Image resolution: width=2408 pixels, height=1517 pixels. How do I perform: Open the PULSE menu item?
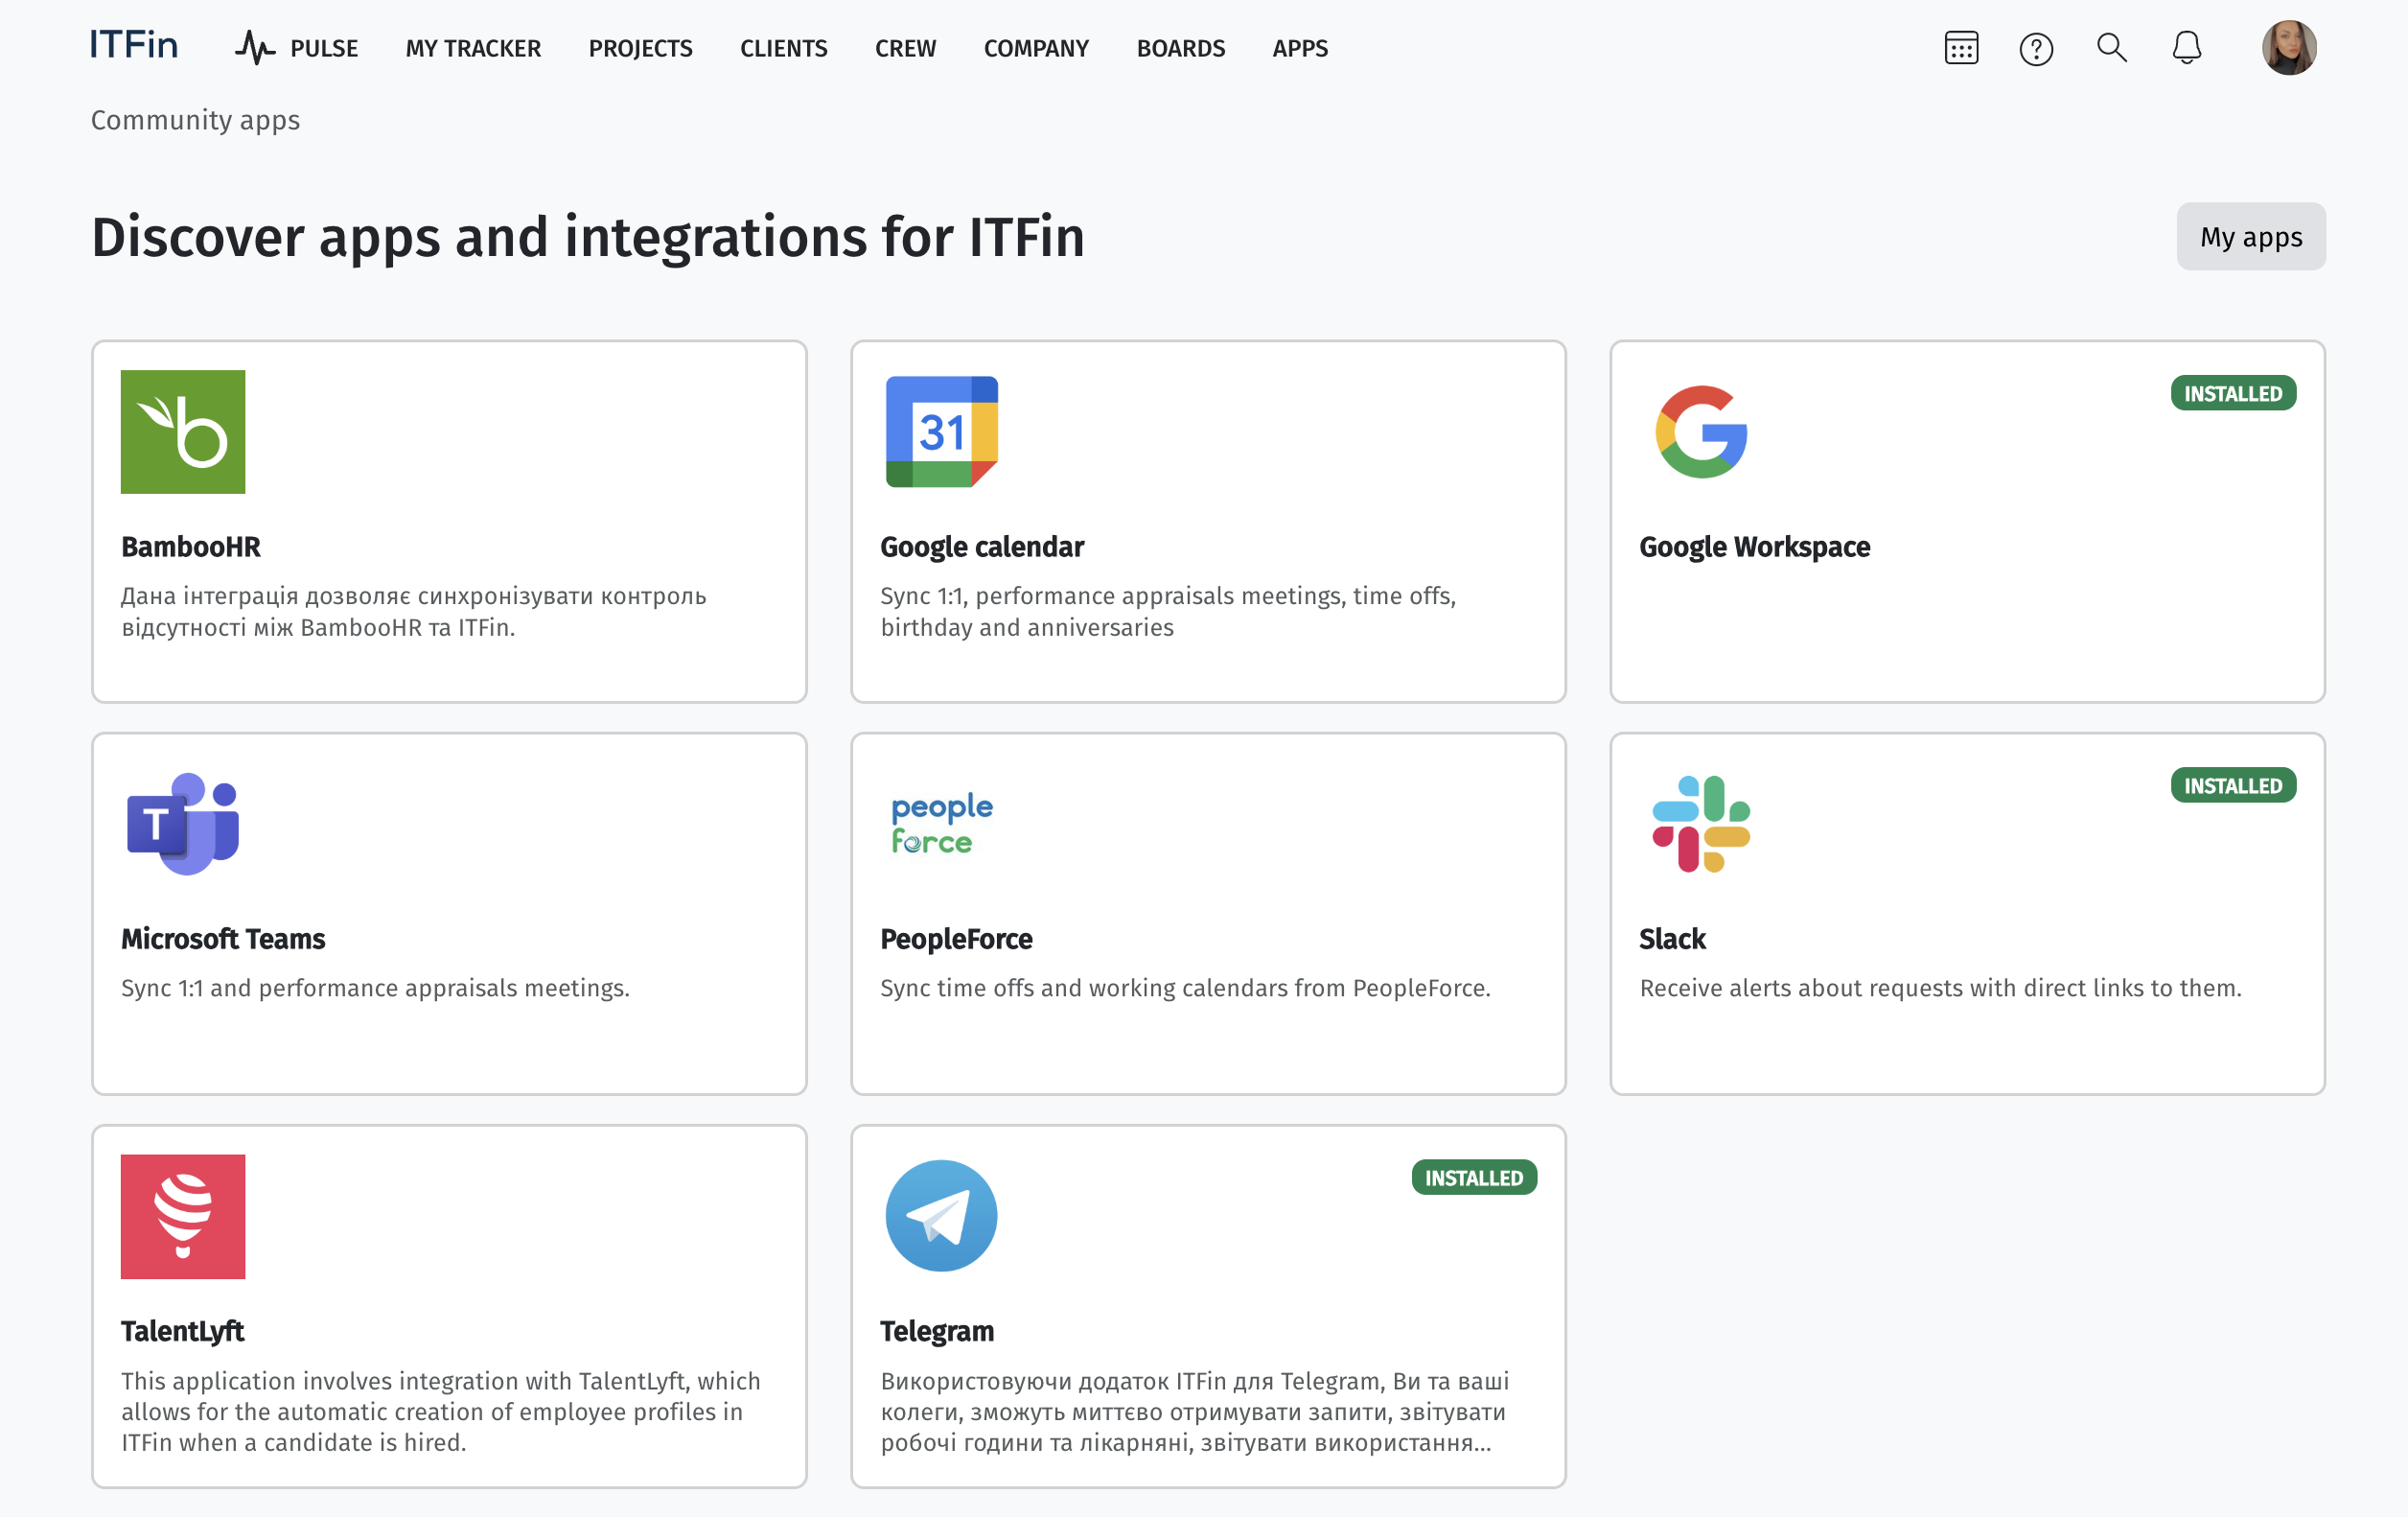coord(324,48)
